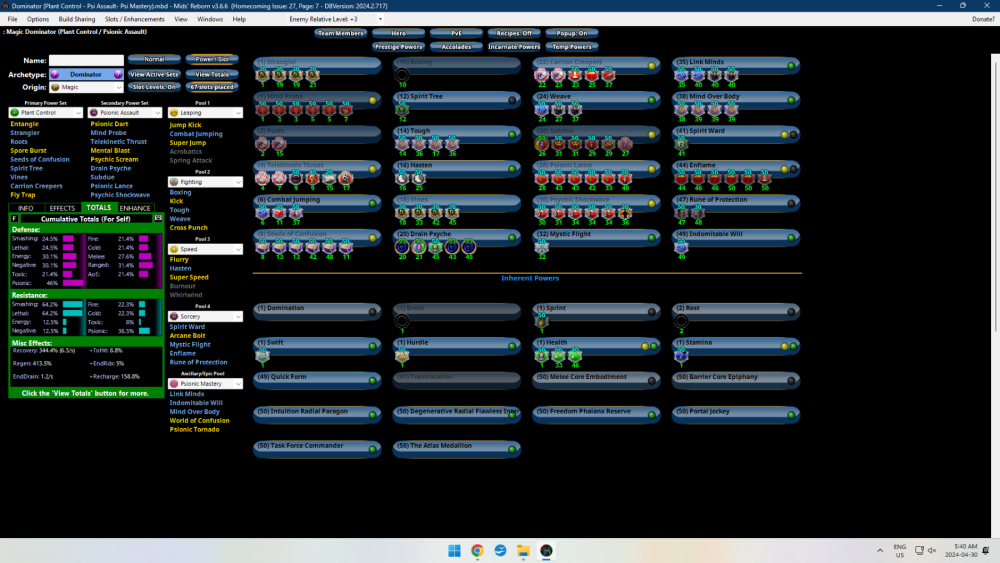Open the Windows menu
Viewport: 1000px width, 563px height.
tap(210, 19)
